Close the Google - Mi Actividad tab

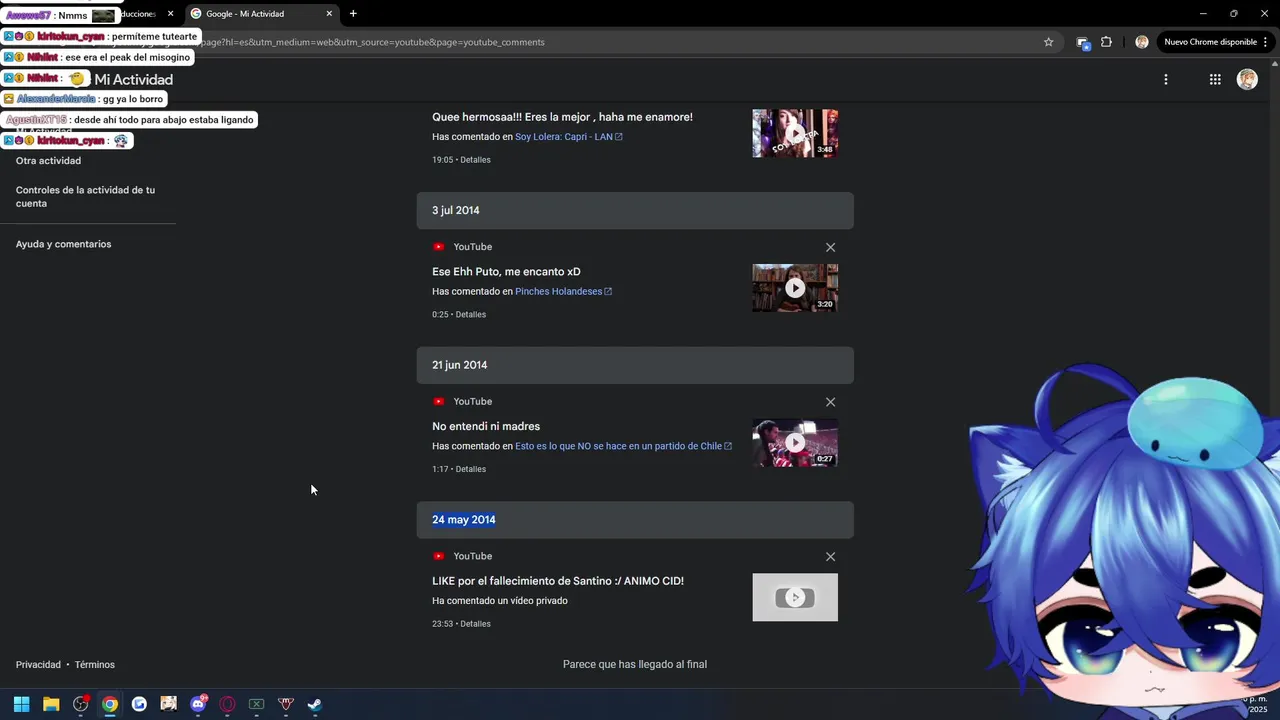329,14
